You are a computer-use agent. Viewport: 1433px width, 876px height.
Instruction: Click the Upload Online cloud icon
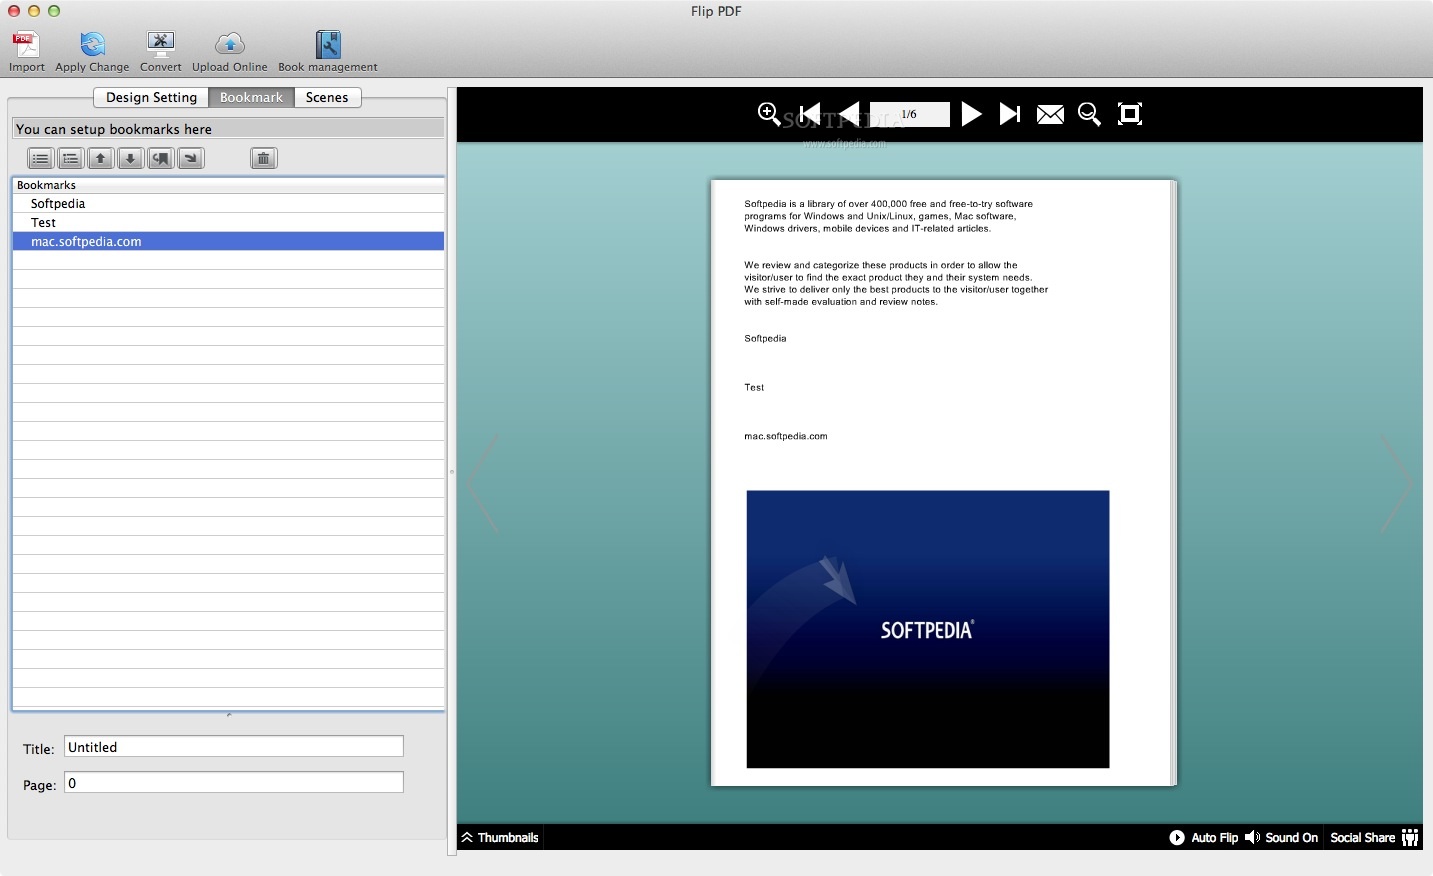pyautogui.click(x=230, y=44)
